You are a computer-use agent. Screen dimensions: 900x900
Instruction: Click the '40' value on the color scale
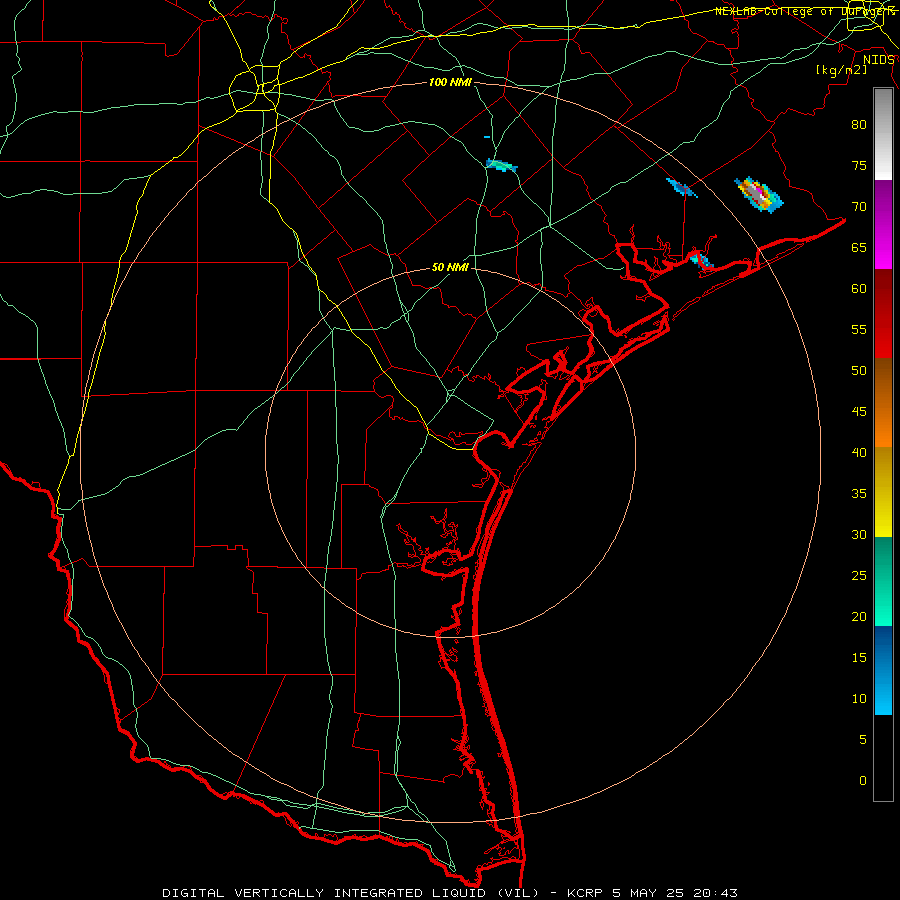[x=859, y=453]
